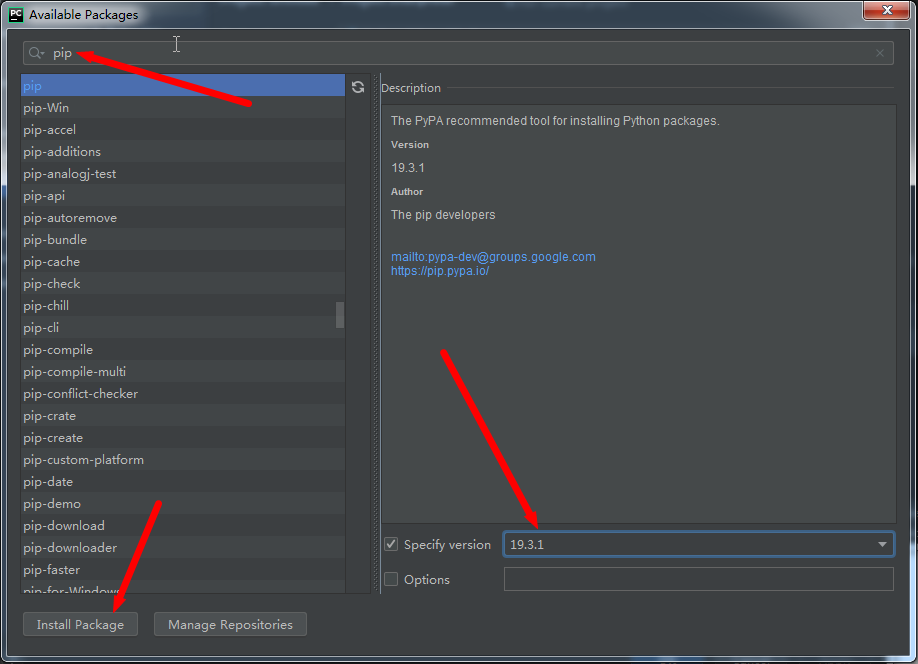
Task: Select pip-date package
Action: tap(183, 482)
